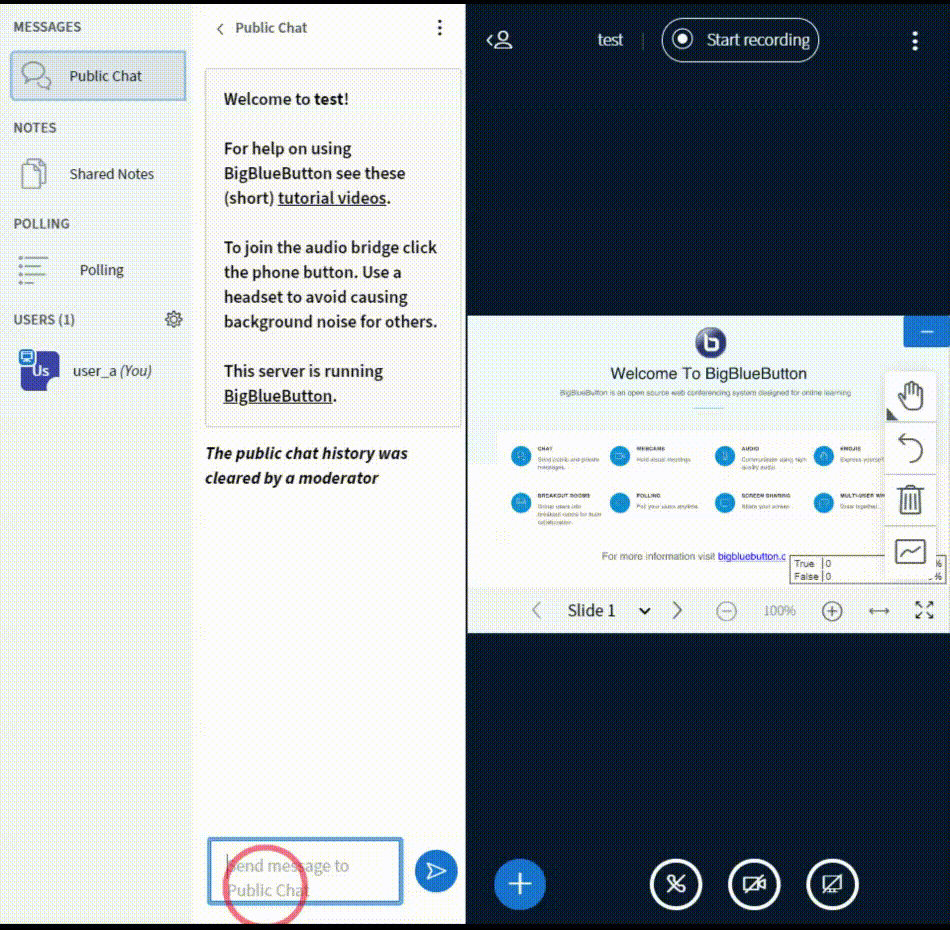The height and width of the screenshot is (930, 950).
Task: Open the session options kebab menu
Action: tap(914, 40)
